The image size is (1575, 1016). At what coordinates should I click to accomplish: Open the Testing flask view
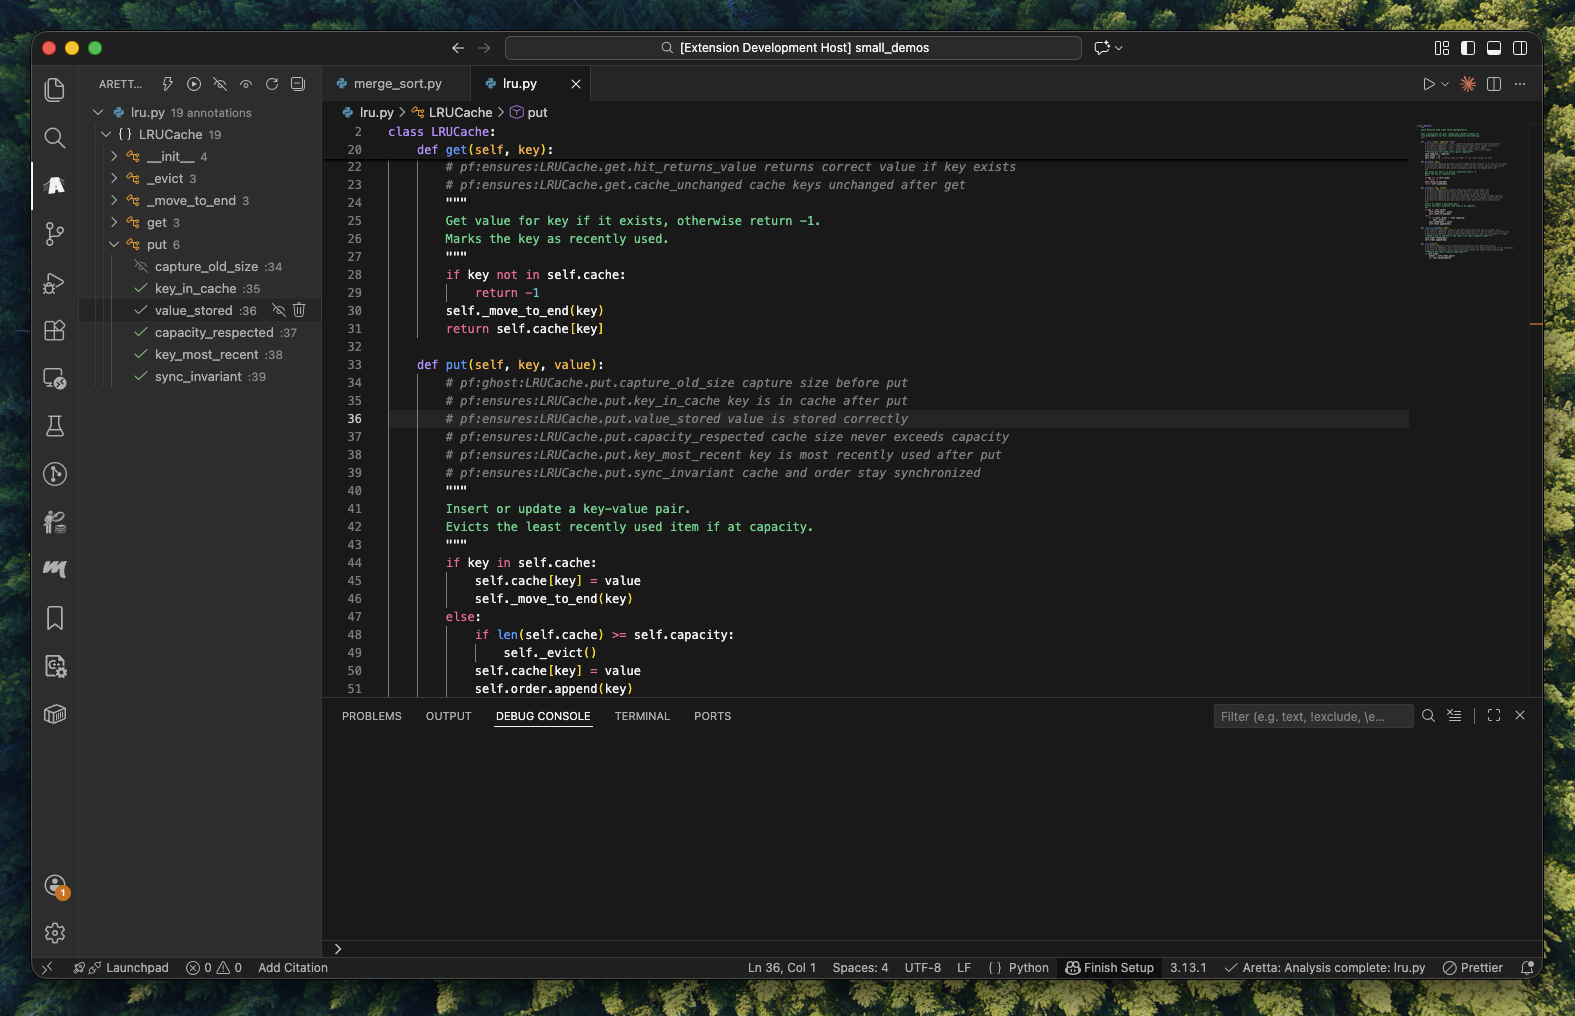point(55,426)
